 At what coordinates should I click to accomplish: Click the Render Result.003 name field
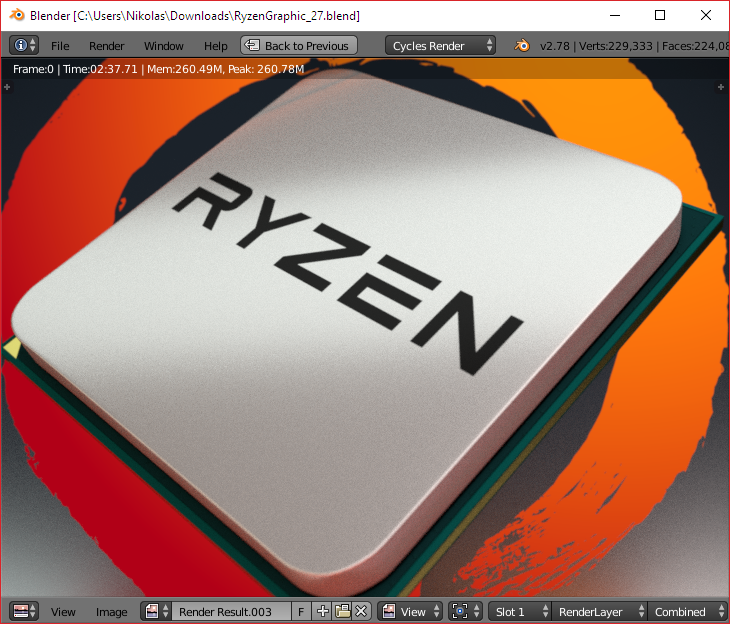pos(231,611)
